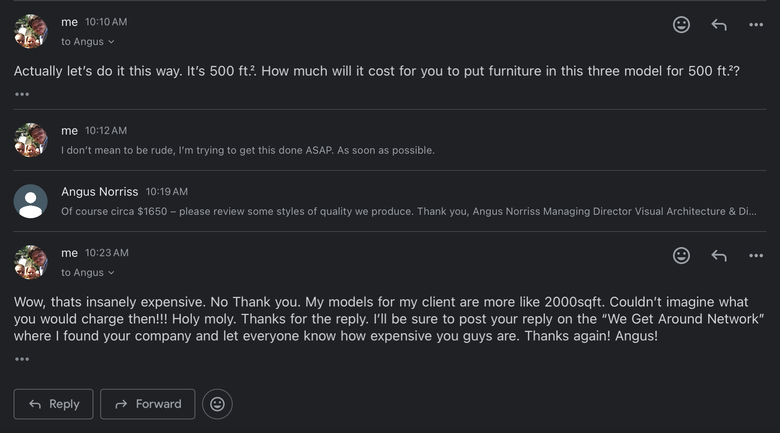Reply arrow on the 10:10 AM message

719,24
